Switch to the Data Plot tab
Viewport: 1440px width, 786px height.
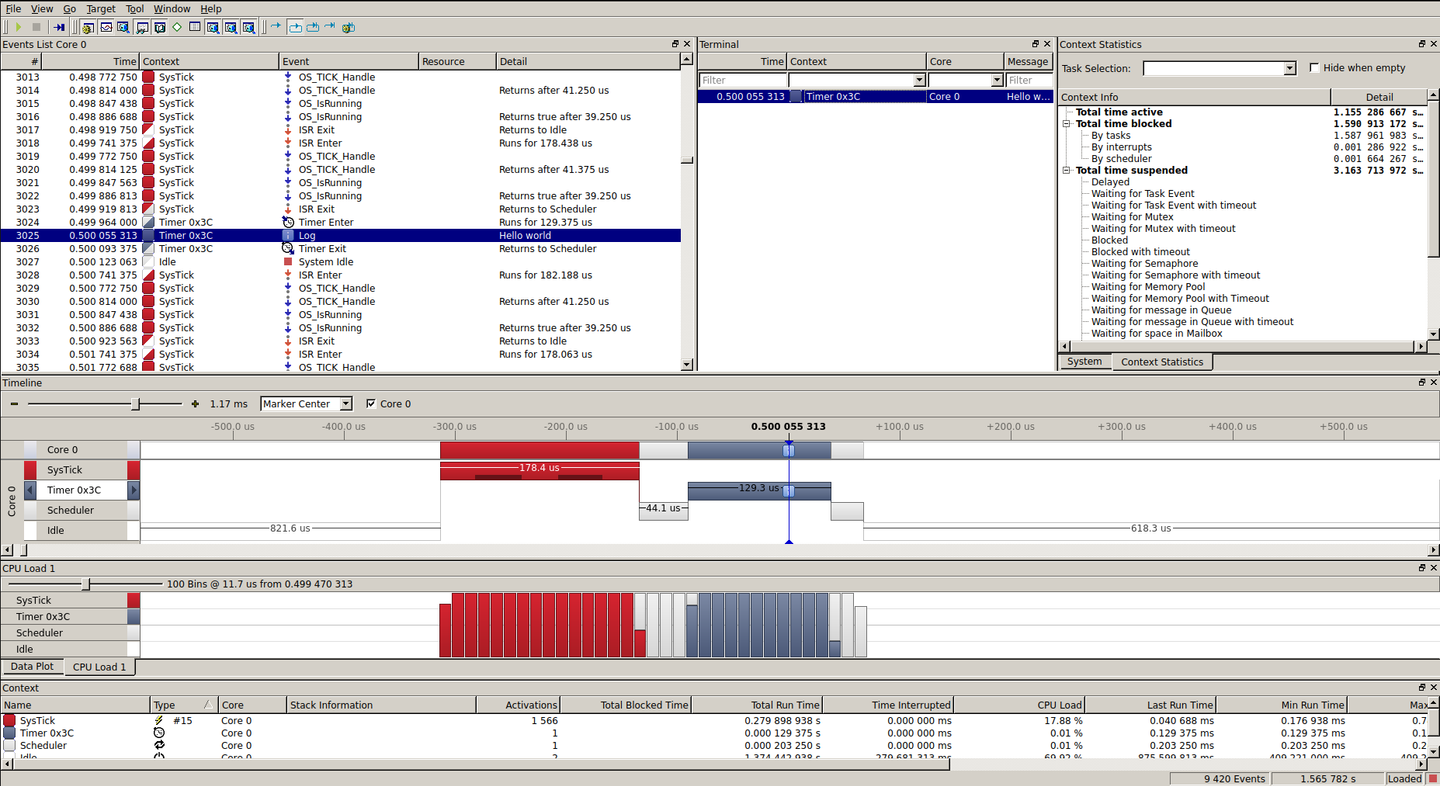[x=32, y=667]
